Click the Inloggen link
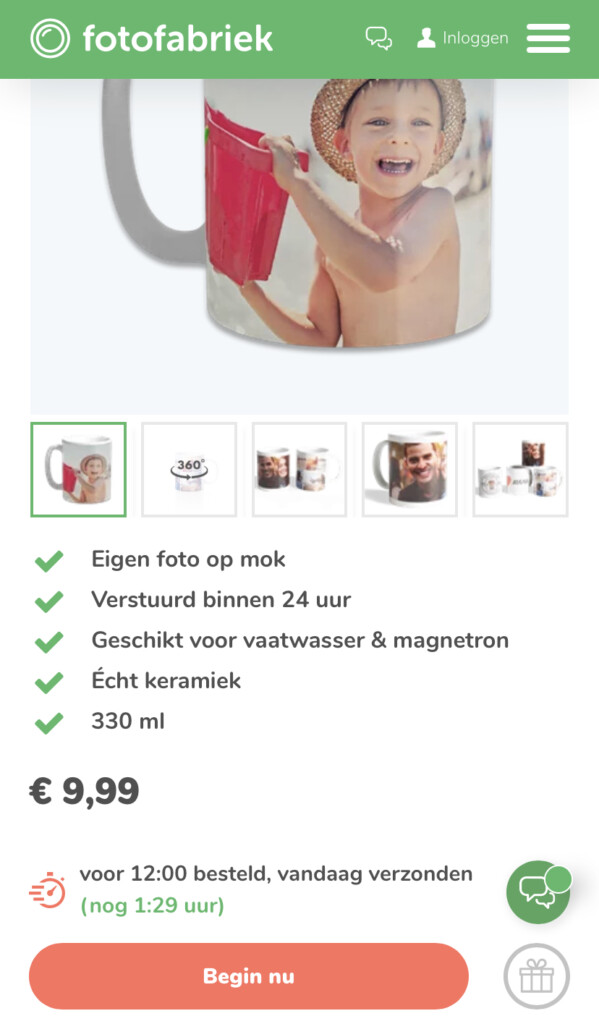 (x=476, y=38)
